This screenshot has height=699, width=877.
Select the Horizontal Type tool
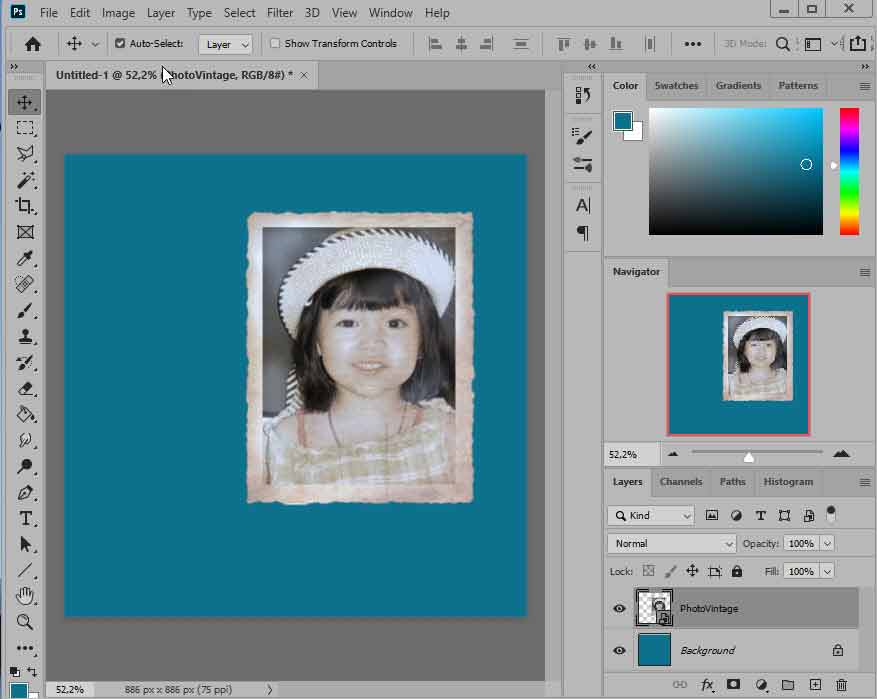pos(25,518)
